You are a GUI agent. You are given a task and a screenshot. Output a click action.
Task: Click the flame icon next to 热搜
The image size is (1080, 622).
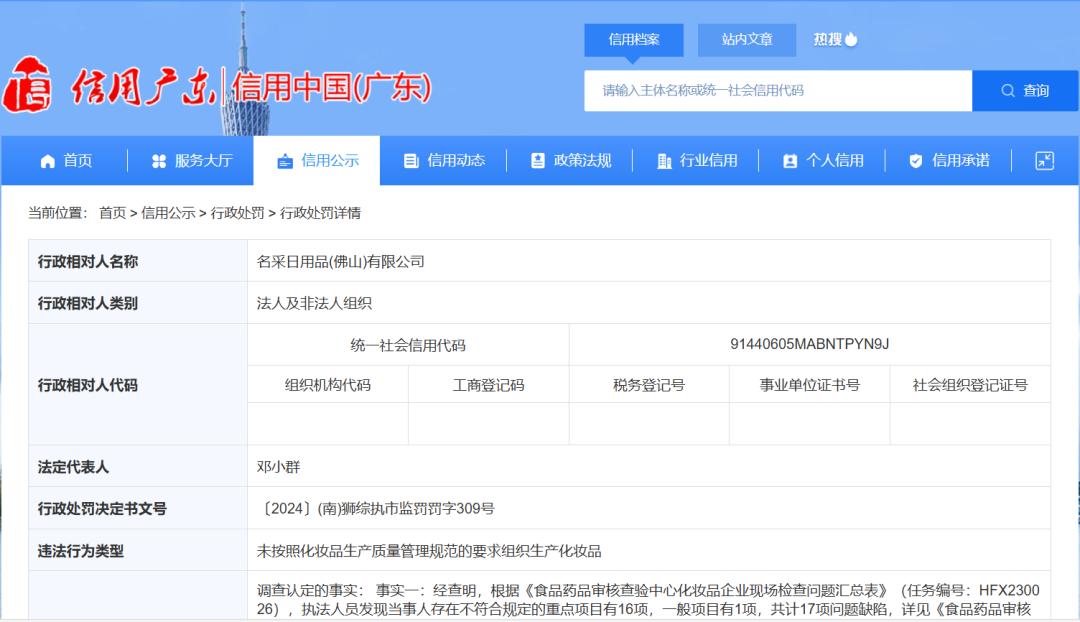pyautogui.click(x=851, y=39)
